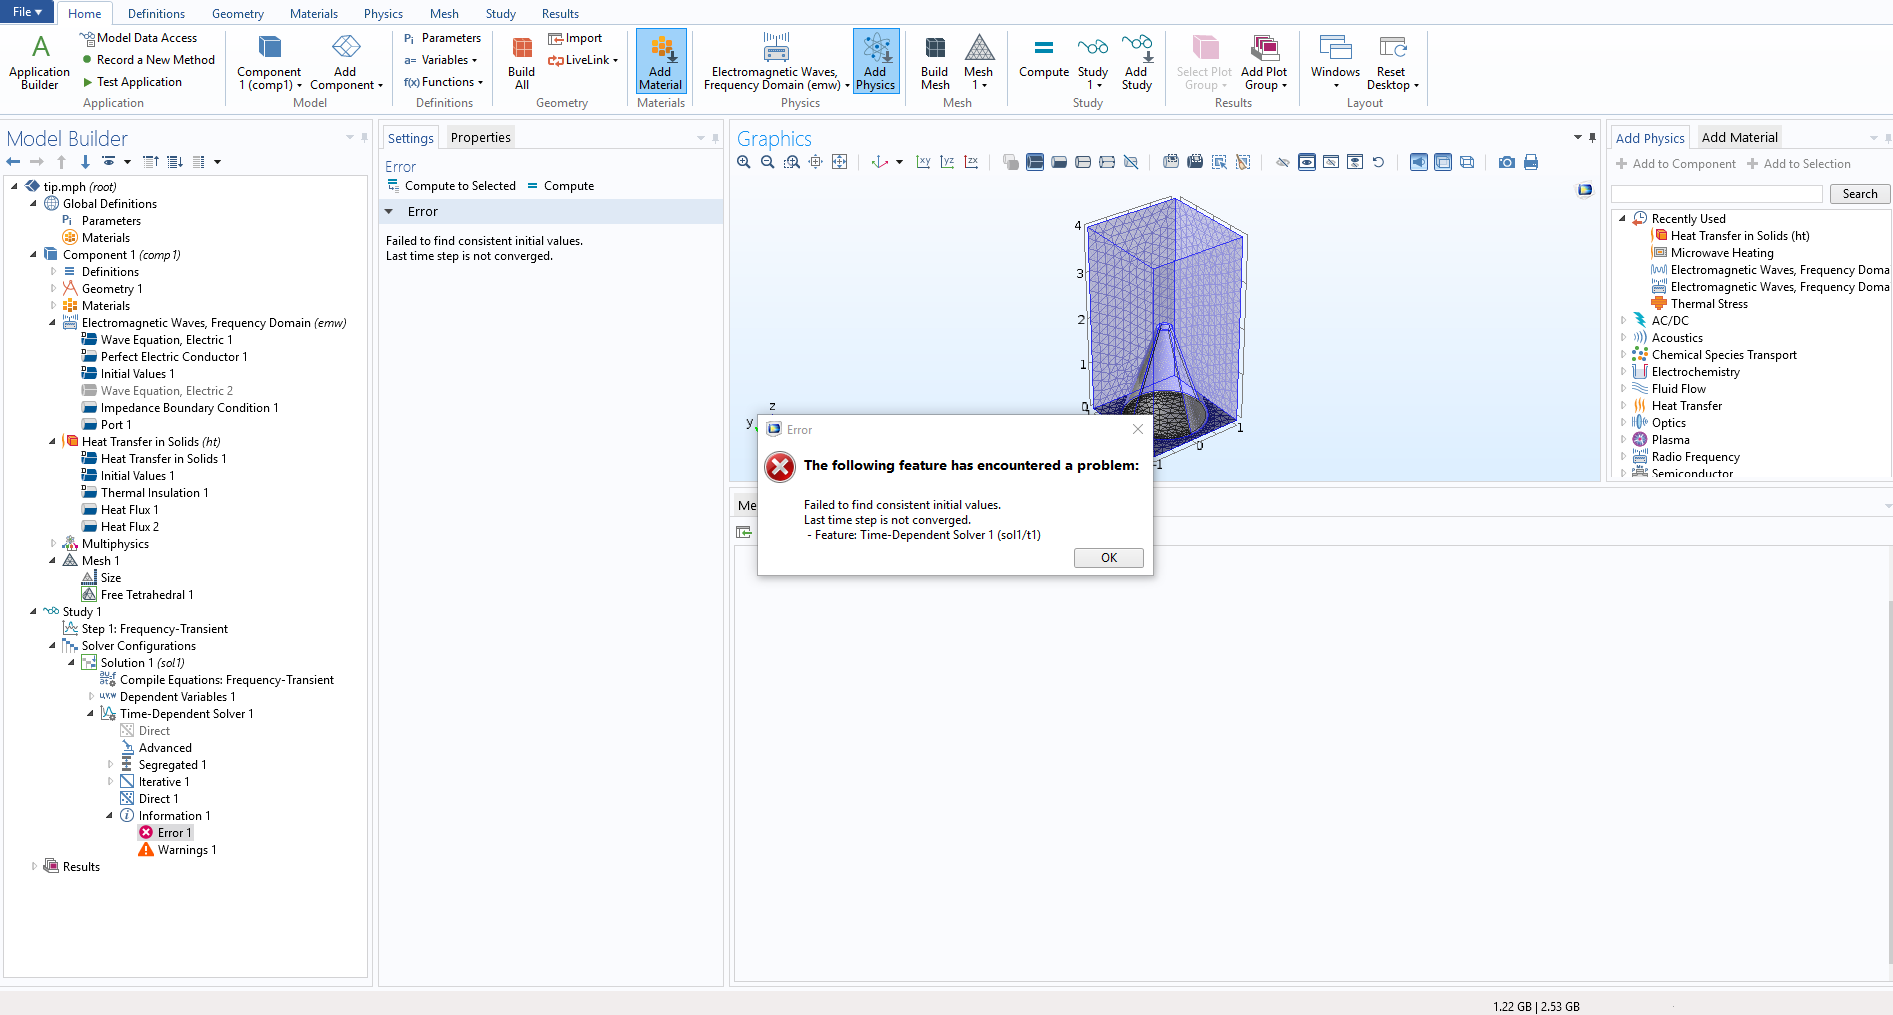
Task: Click the Add Physics search field
Action: (x=1717, y=194)
